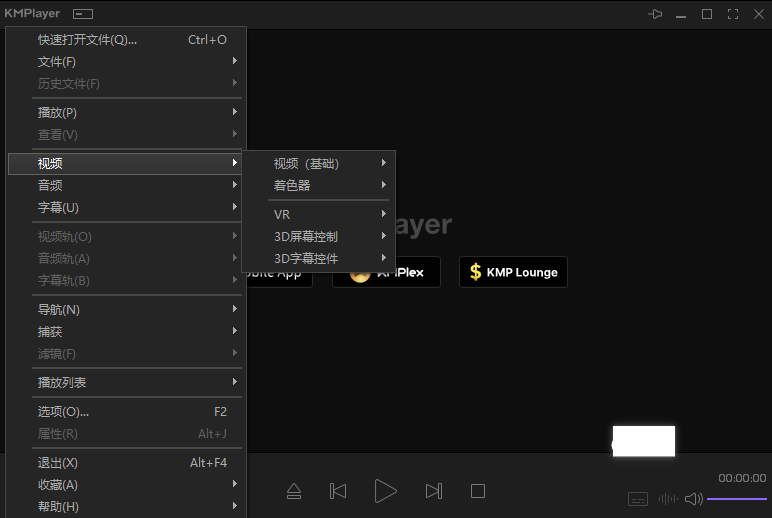772x518 pixels.
Task: Click the arrow beside 3D字幕控件
Action: pyautogui.click(x=384, y=258)
